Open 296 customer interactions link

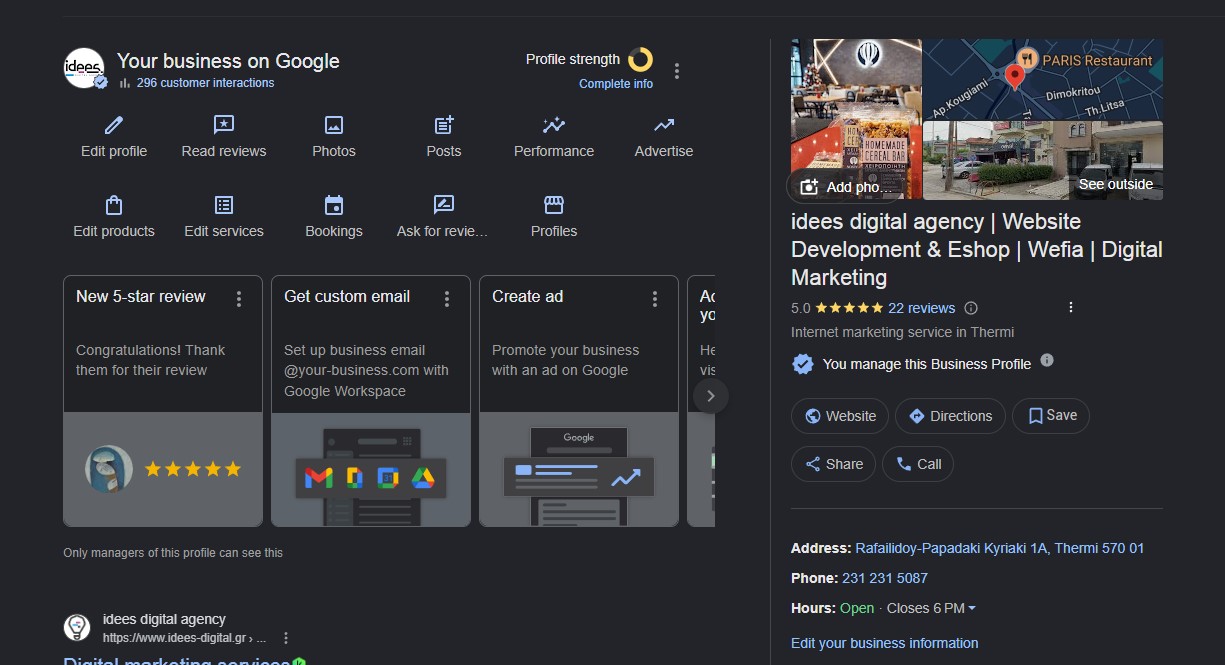(x=205, y=83)
